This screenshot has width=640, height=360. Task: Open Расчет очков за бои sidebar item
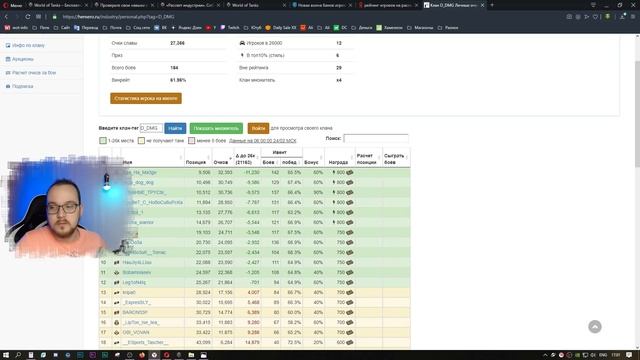pyautogui.click(x=31, y=73)
